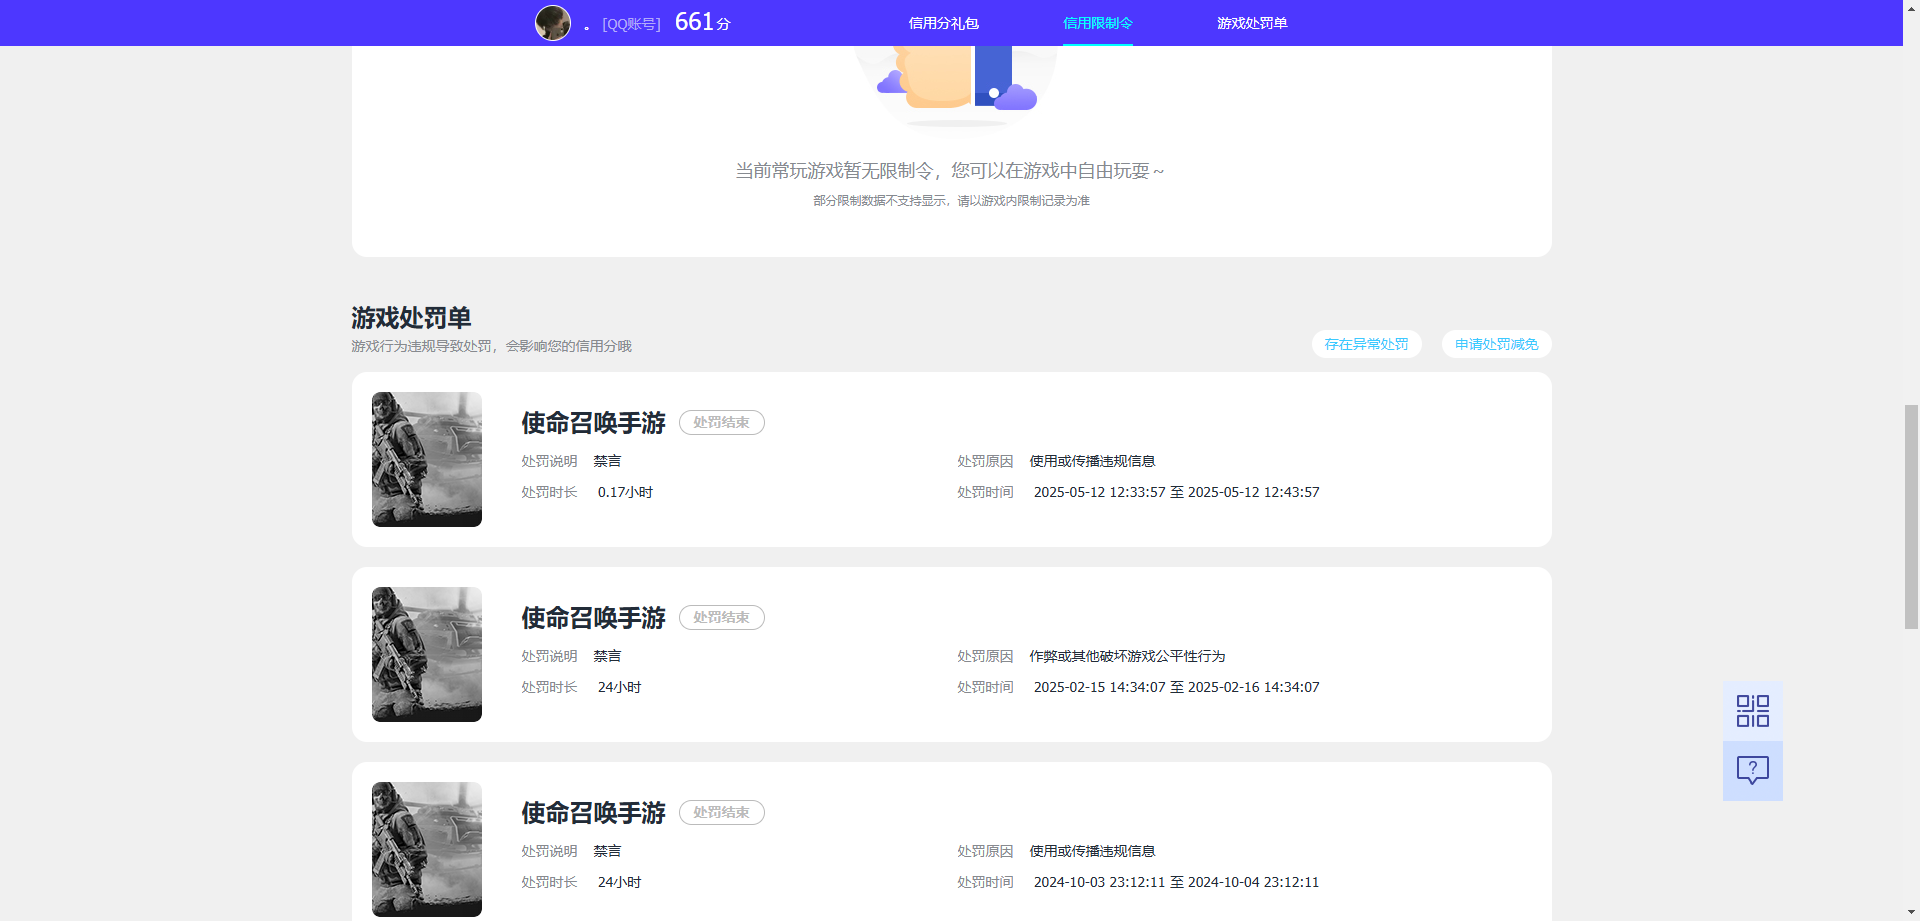Click 申请处罚减免 button
Image resolution: width=1920 pixels, height=921 pixels.
(1496, 344)
